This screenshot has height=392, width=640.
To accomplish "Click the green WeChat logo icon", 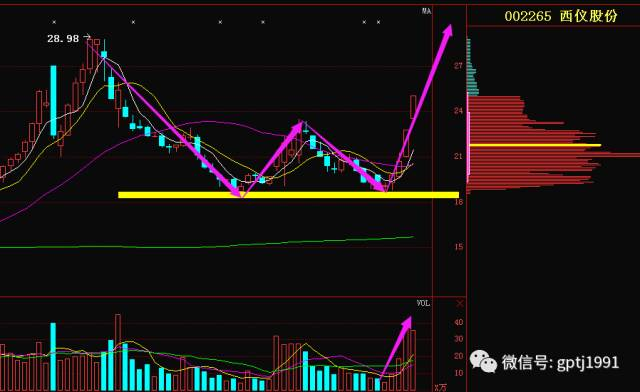I will pyautogui.click(x=483, y=361).
